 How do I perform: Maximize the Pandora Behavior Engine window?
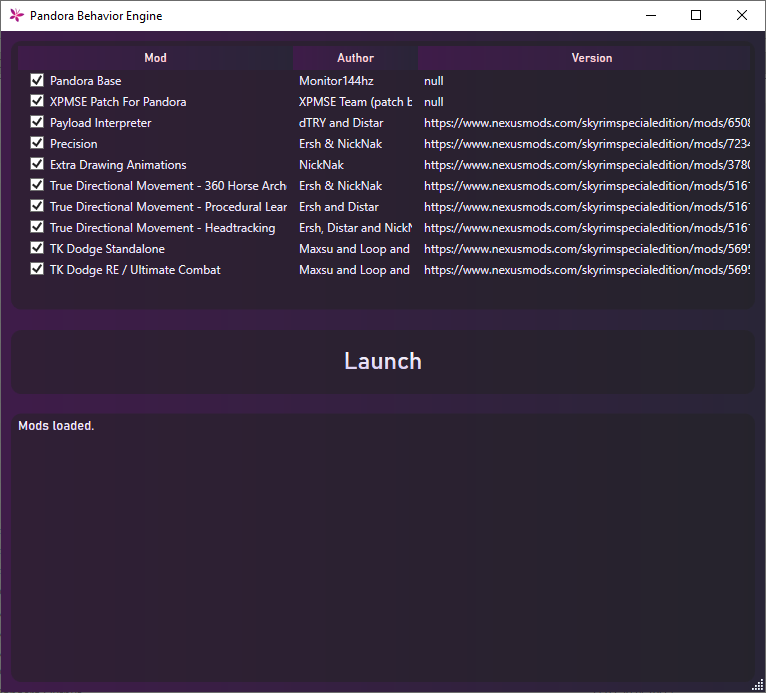(696, 16)
